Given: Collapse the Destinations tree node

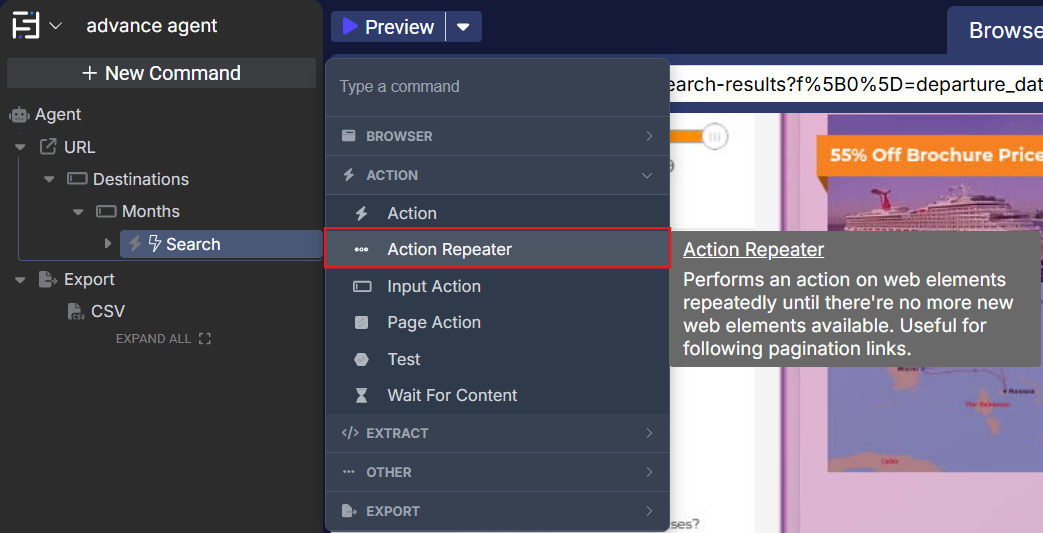Looking at the screenshot, I should (x=50, y=179).
